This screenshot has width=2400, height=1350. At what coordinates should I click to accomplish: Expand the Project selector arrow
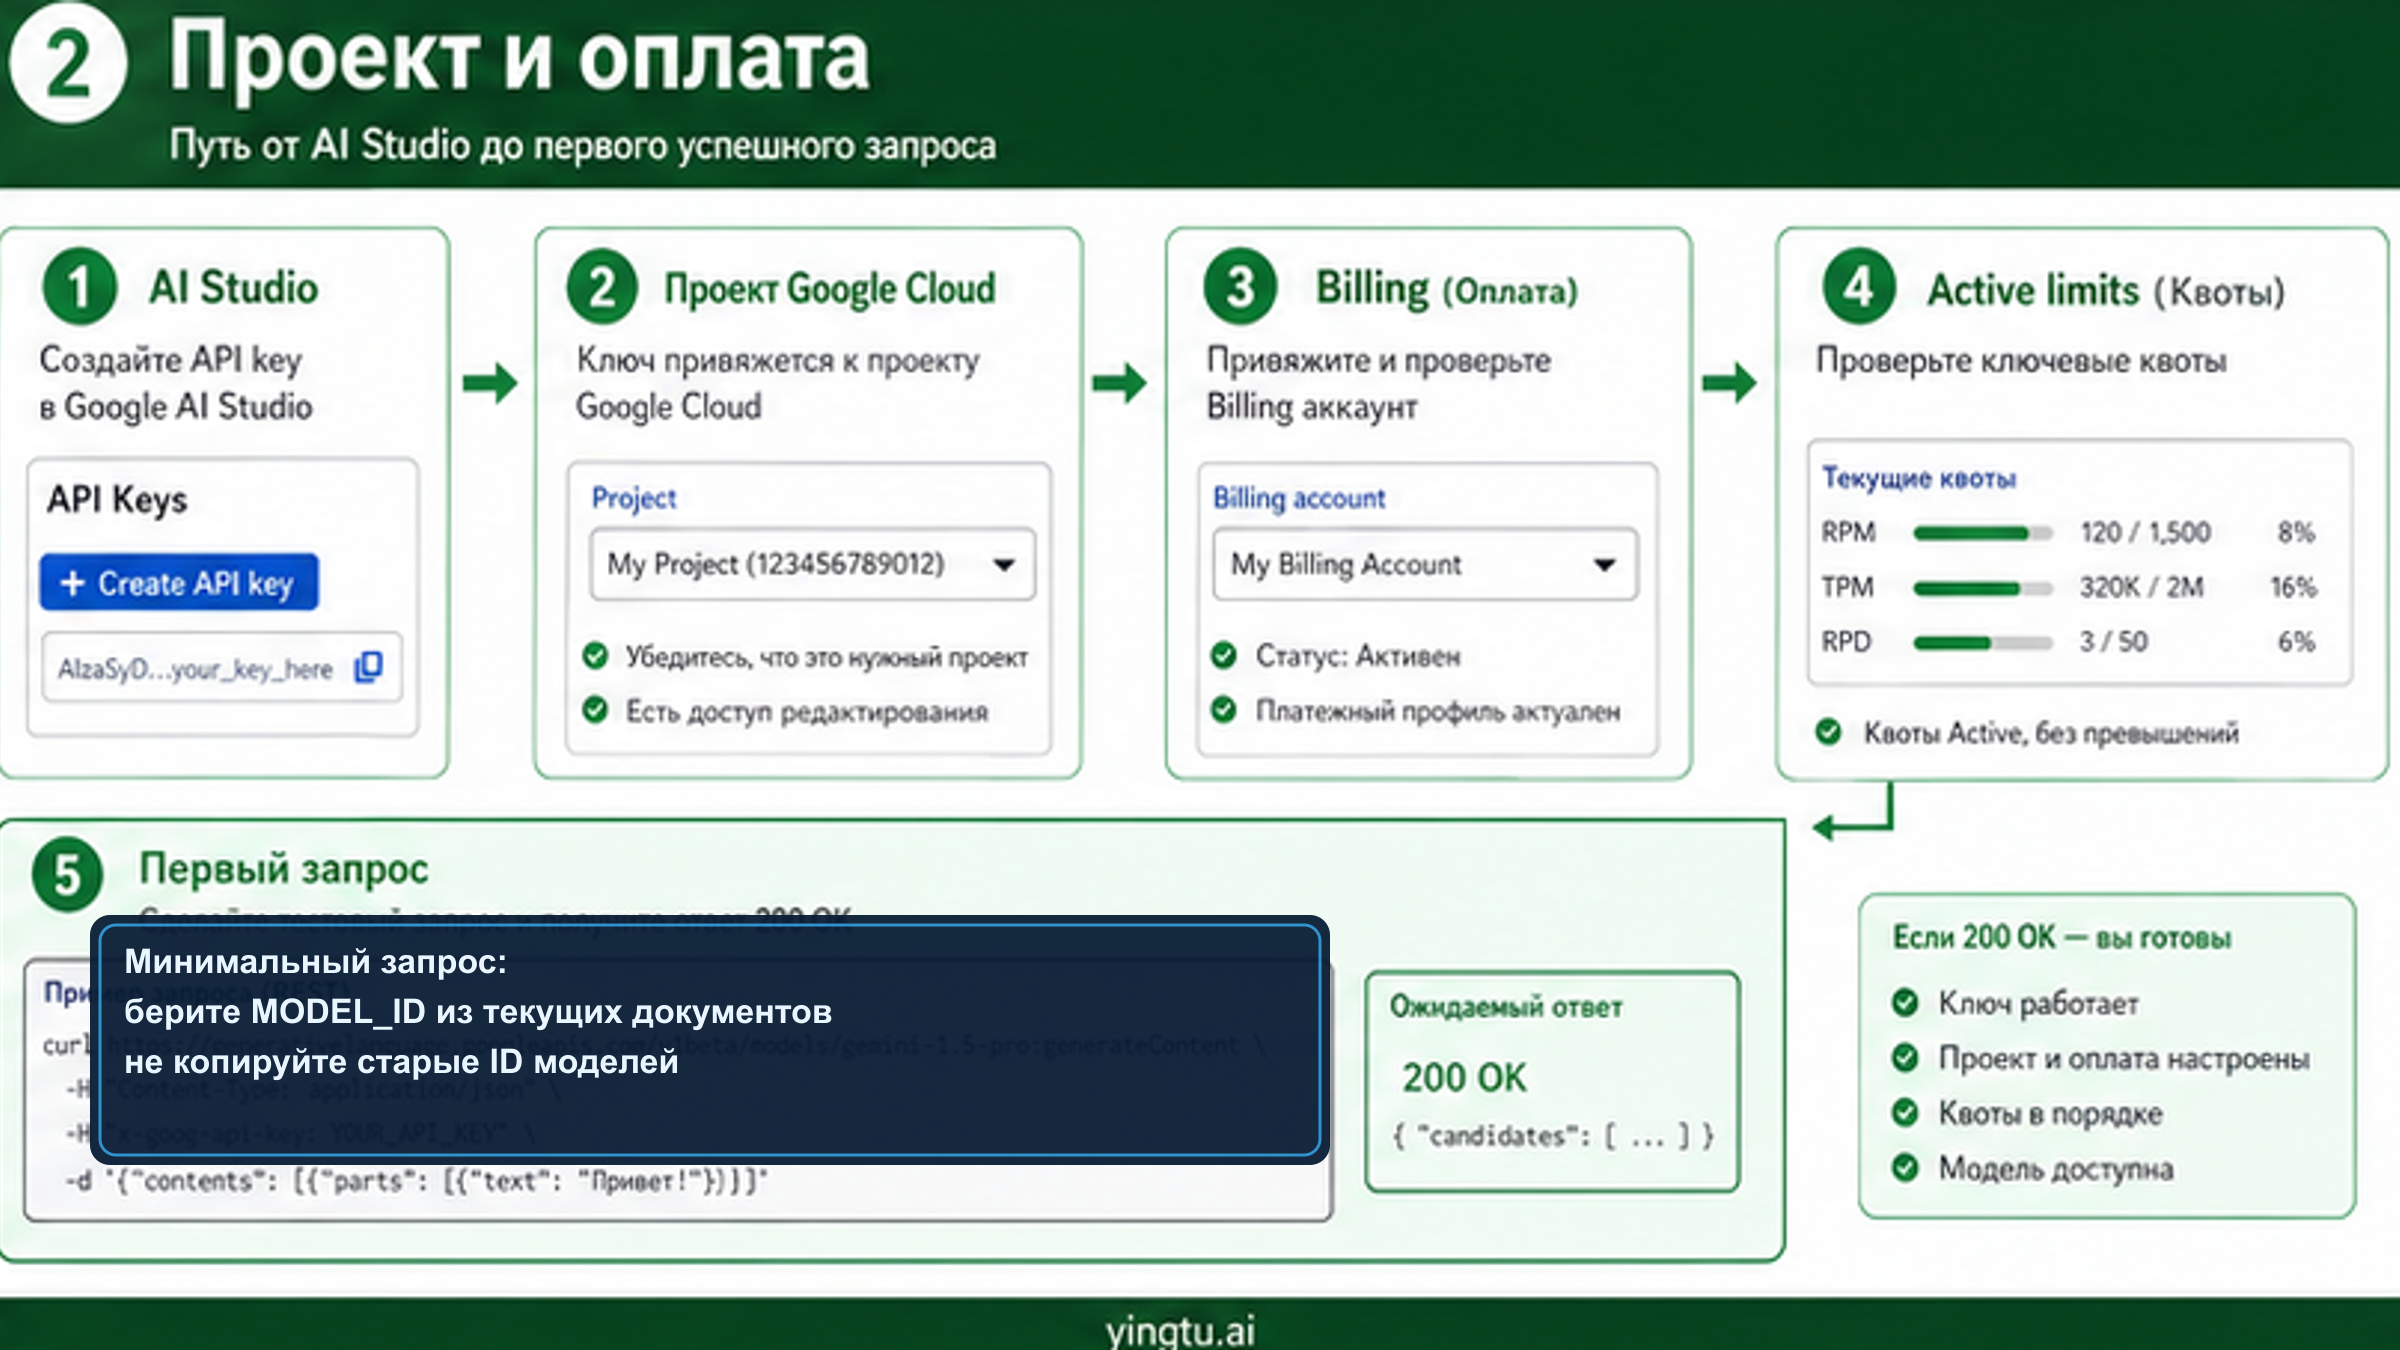tap(1005, 564)
